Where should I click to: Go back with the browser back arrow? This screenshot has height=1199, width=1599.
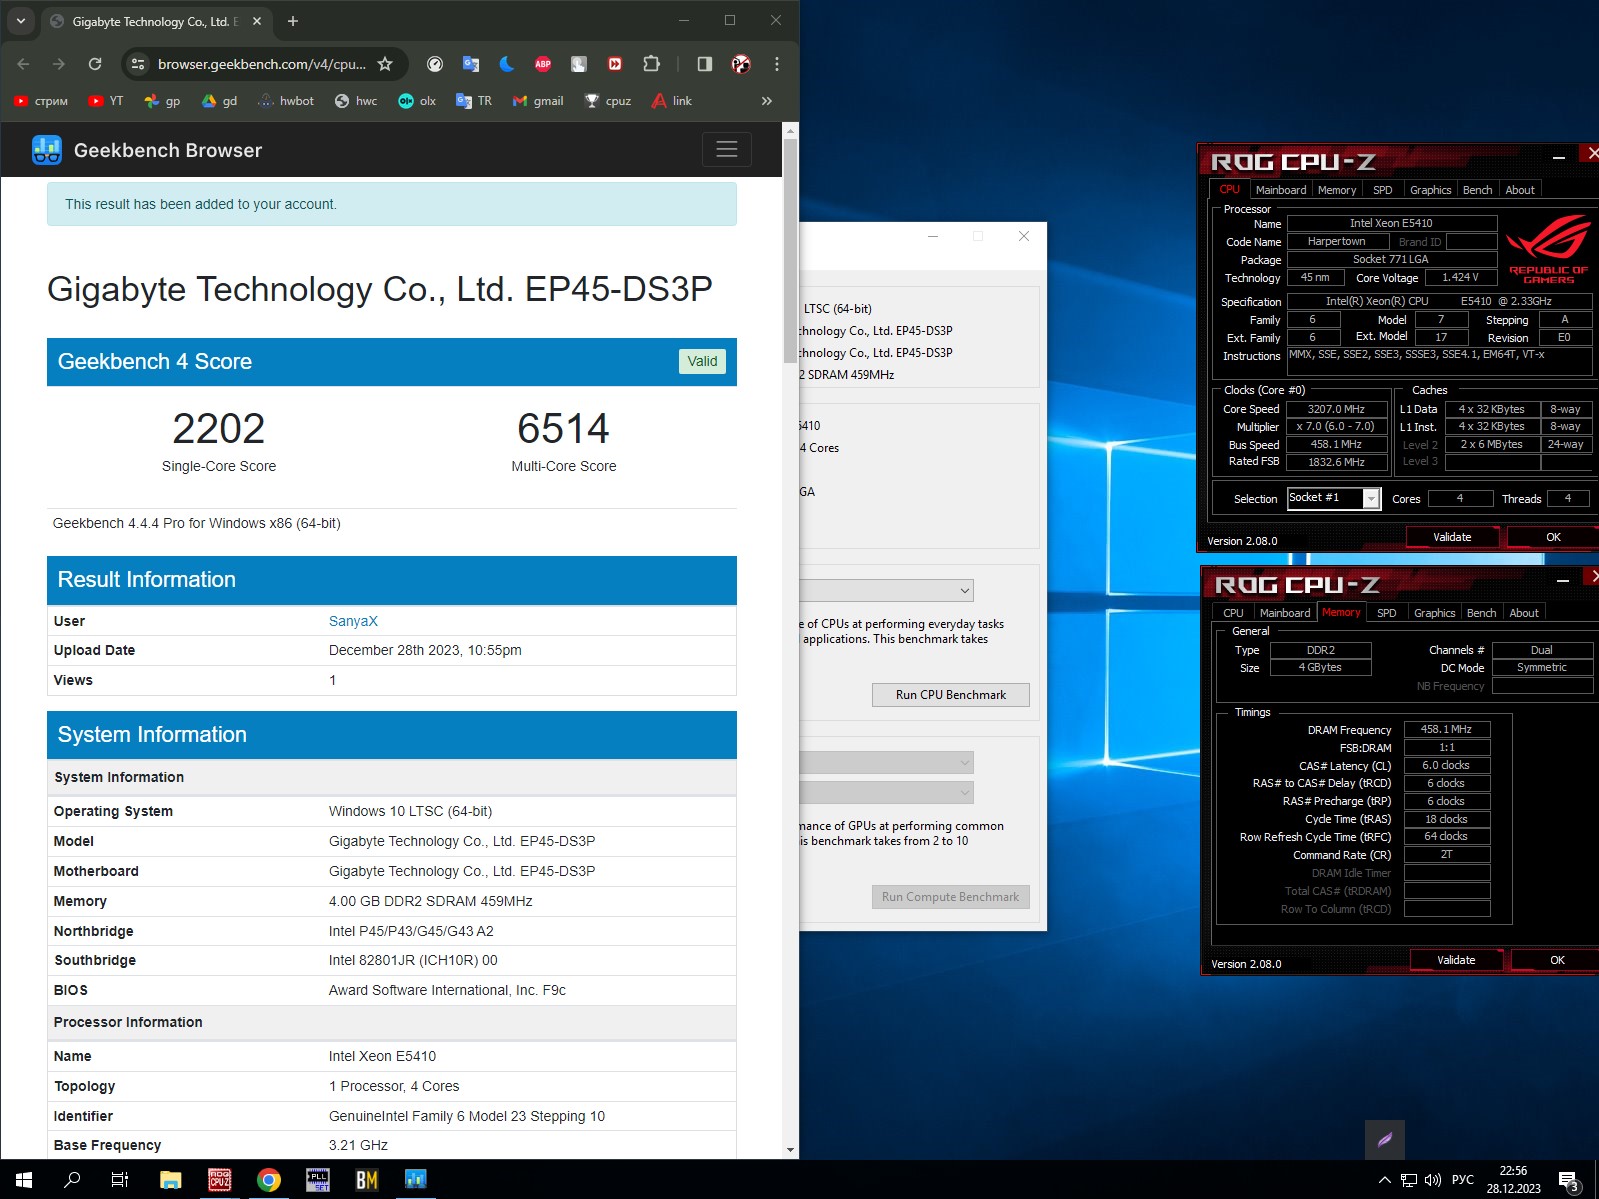(24, 64)
